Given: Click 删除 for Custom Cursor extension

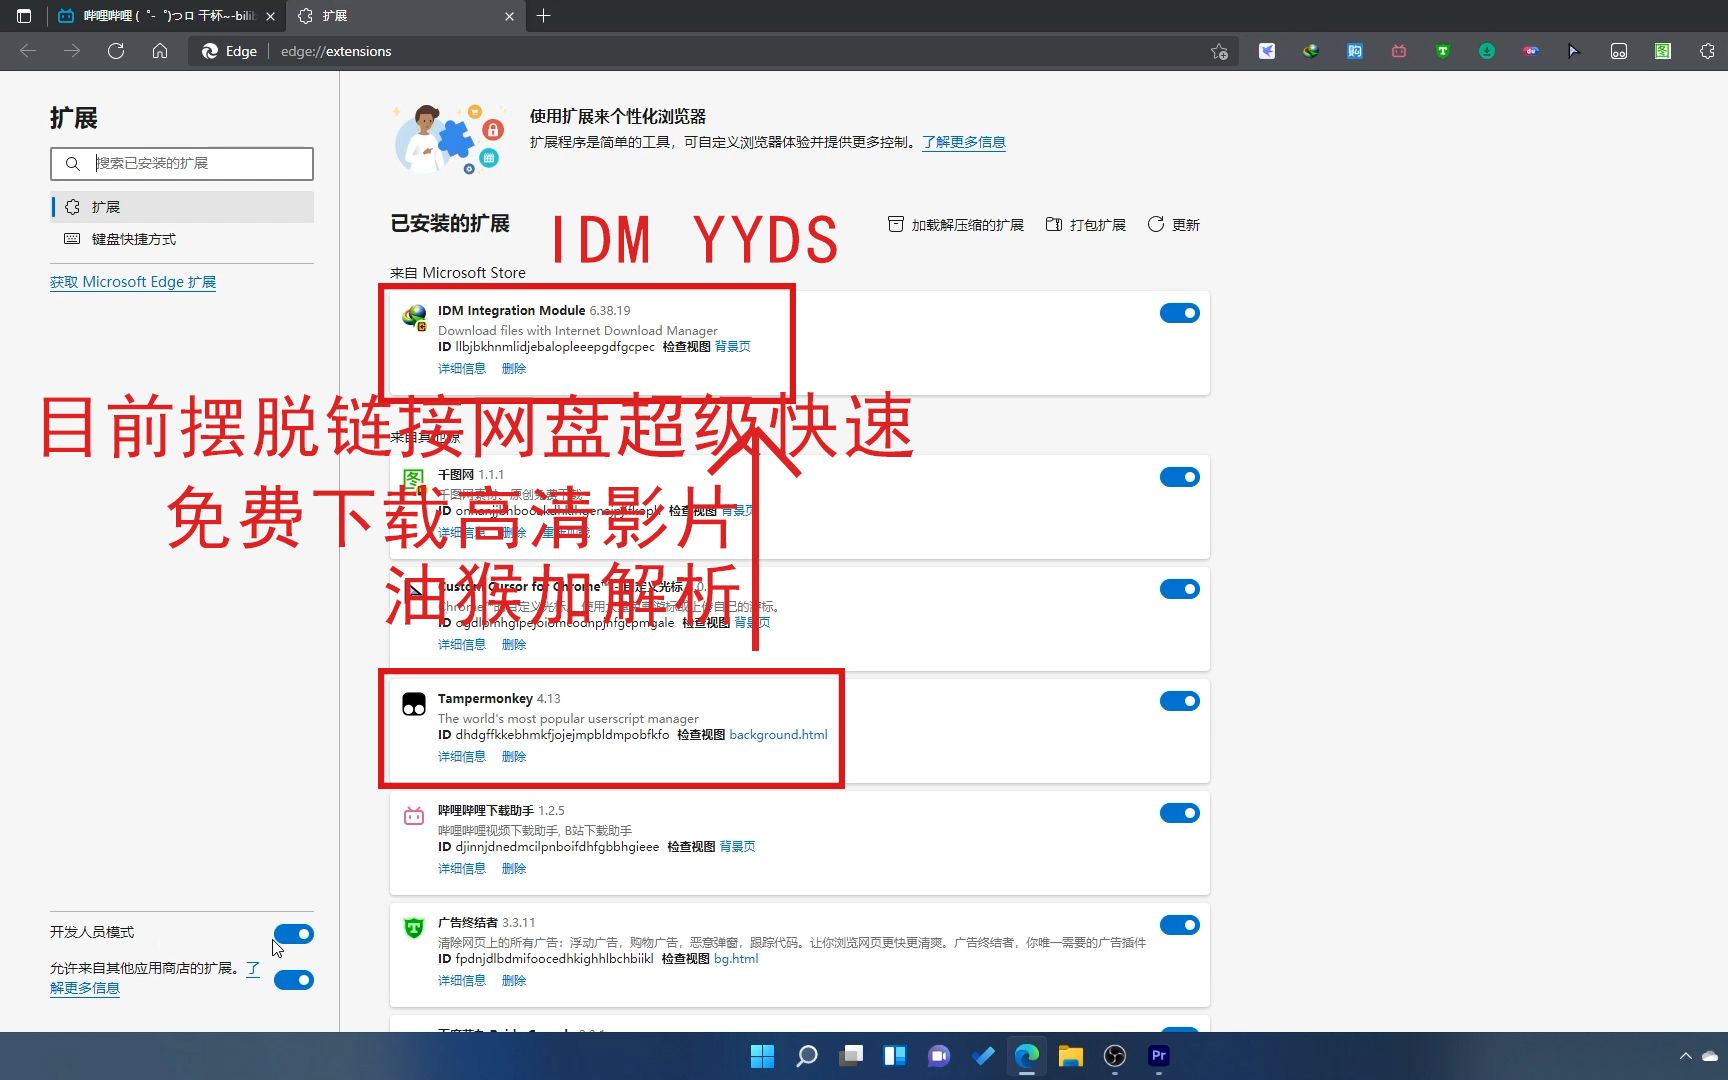Looking at the screenshot, I should (x=514, y=645).
